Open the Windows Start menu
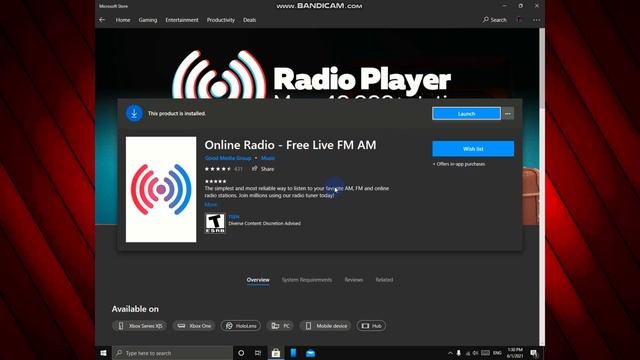The image size is (640, 360). click(103, 353)
